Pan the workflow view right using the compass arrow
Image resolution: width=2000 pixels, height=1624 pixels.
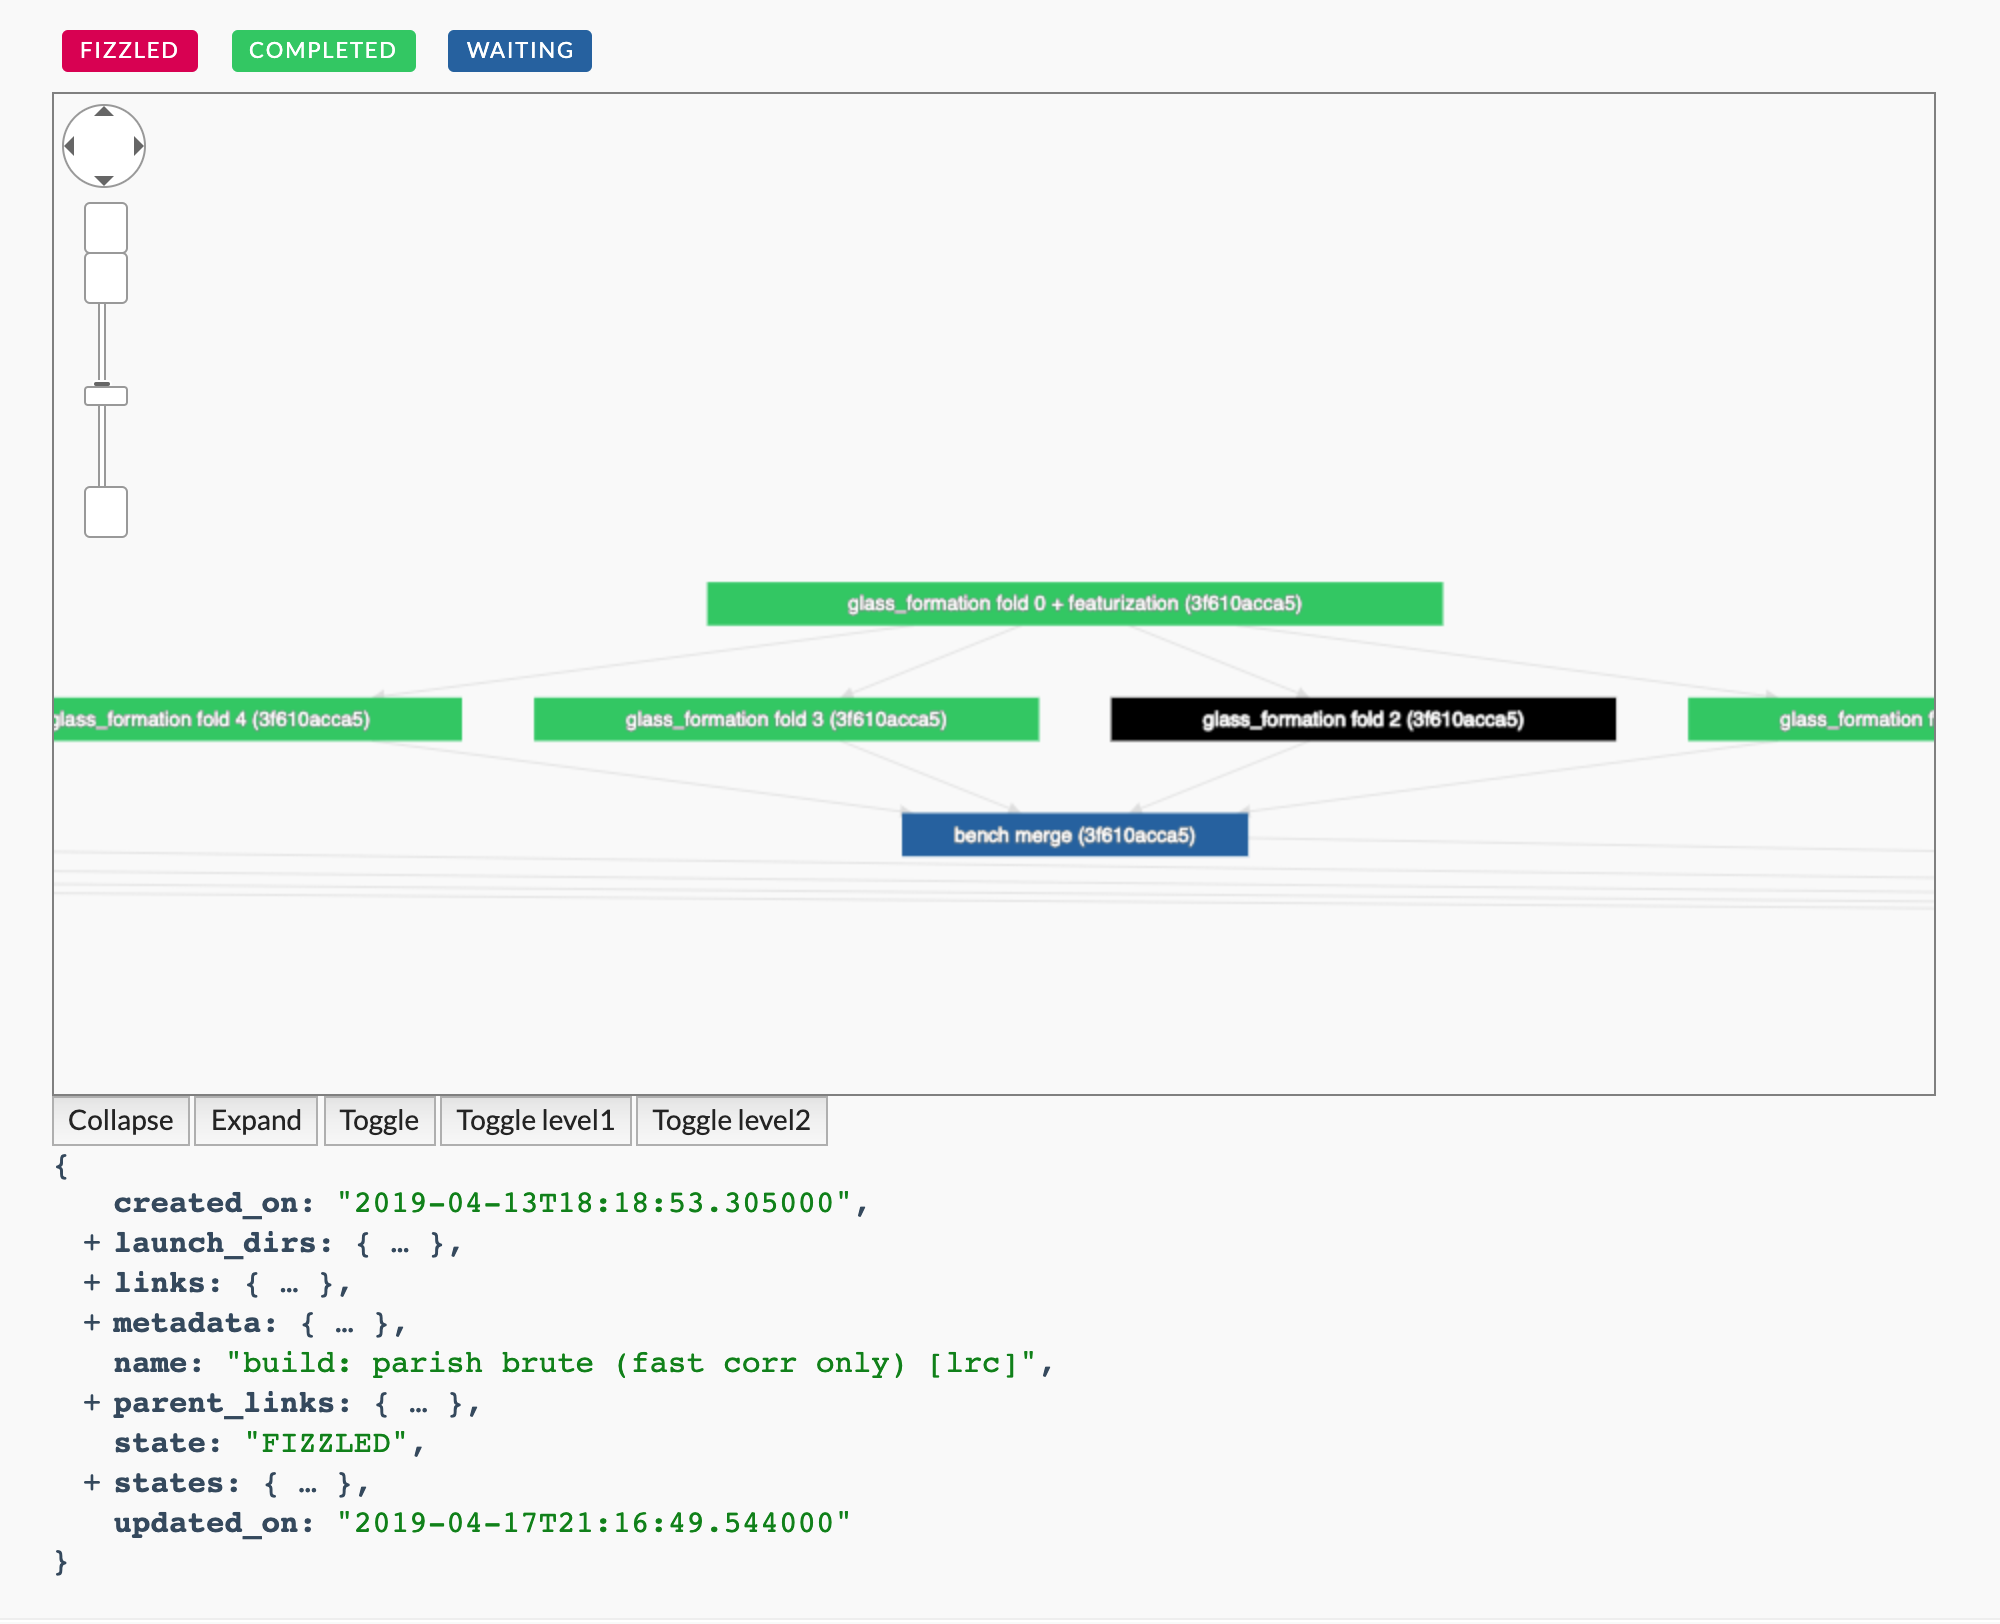pos(138,146)
